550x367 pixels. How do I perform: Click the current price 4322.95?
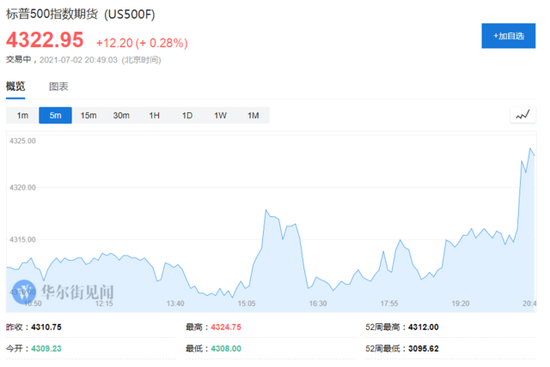tap(45, 40)
